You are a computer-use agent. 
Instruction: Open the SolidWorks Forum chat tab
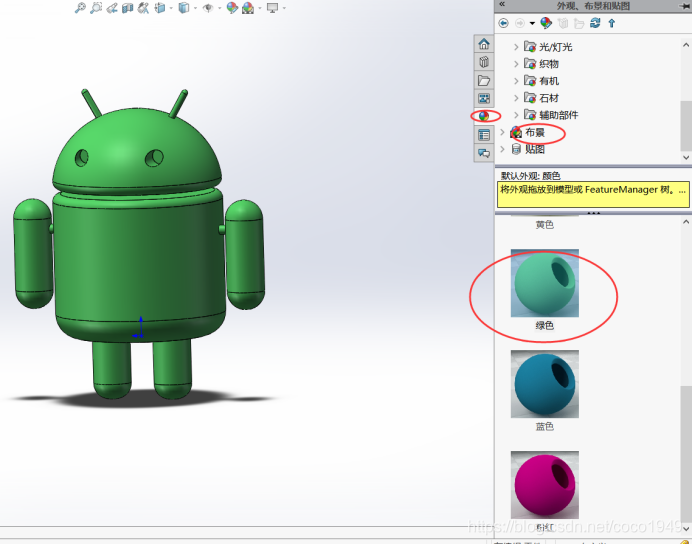[484, 153]
